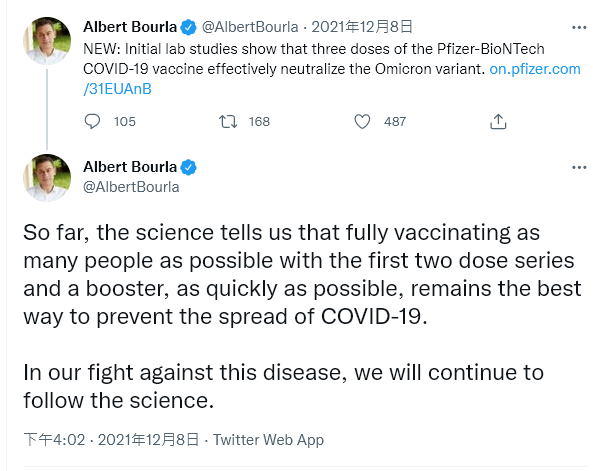Open Albert Bourla's avatar on first tweet
This screenshot has height=471, width=593.
47,41
